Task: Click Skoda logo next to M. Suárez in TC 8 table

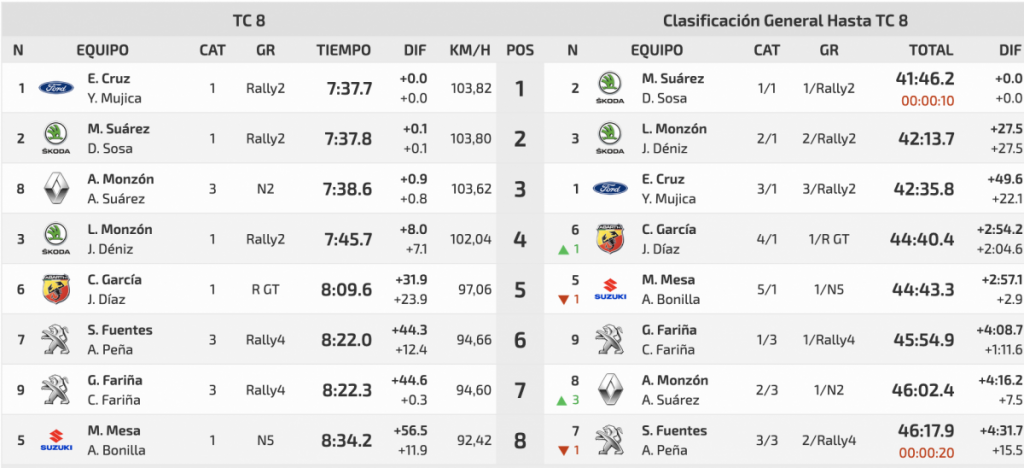Action: click(x=56, y=138)
